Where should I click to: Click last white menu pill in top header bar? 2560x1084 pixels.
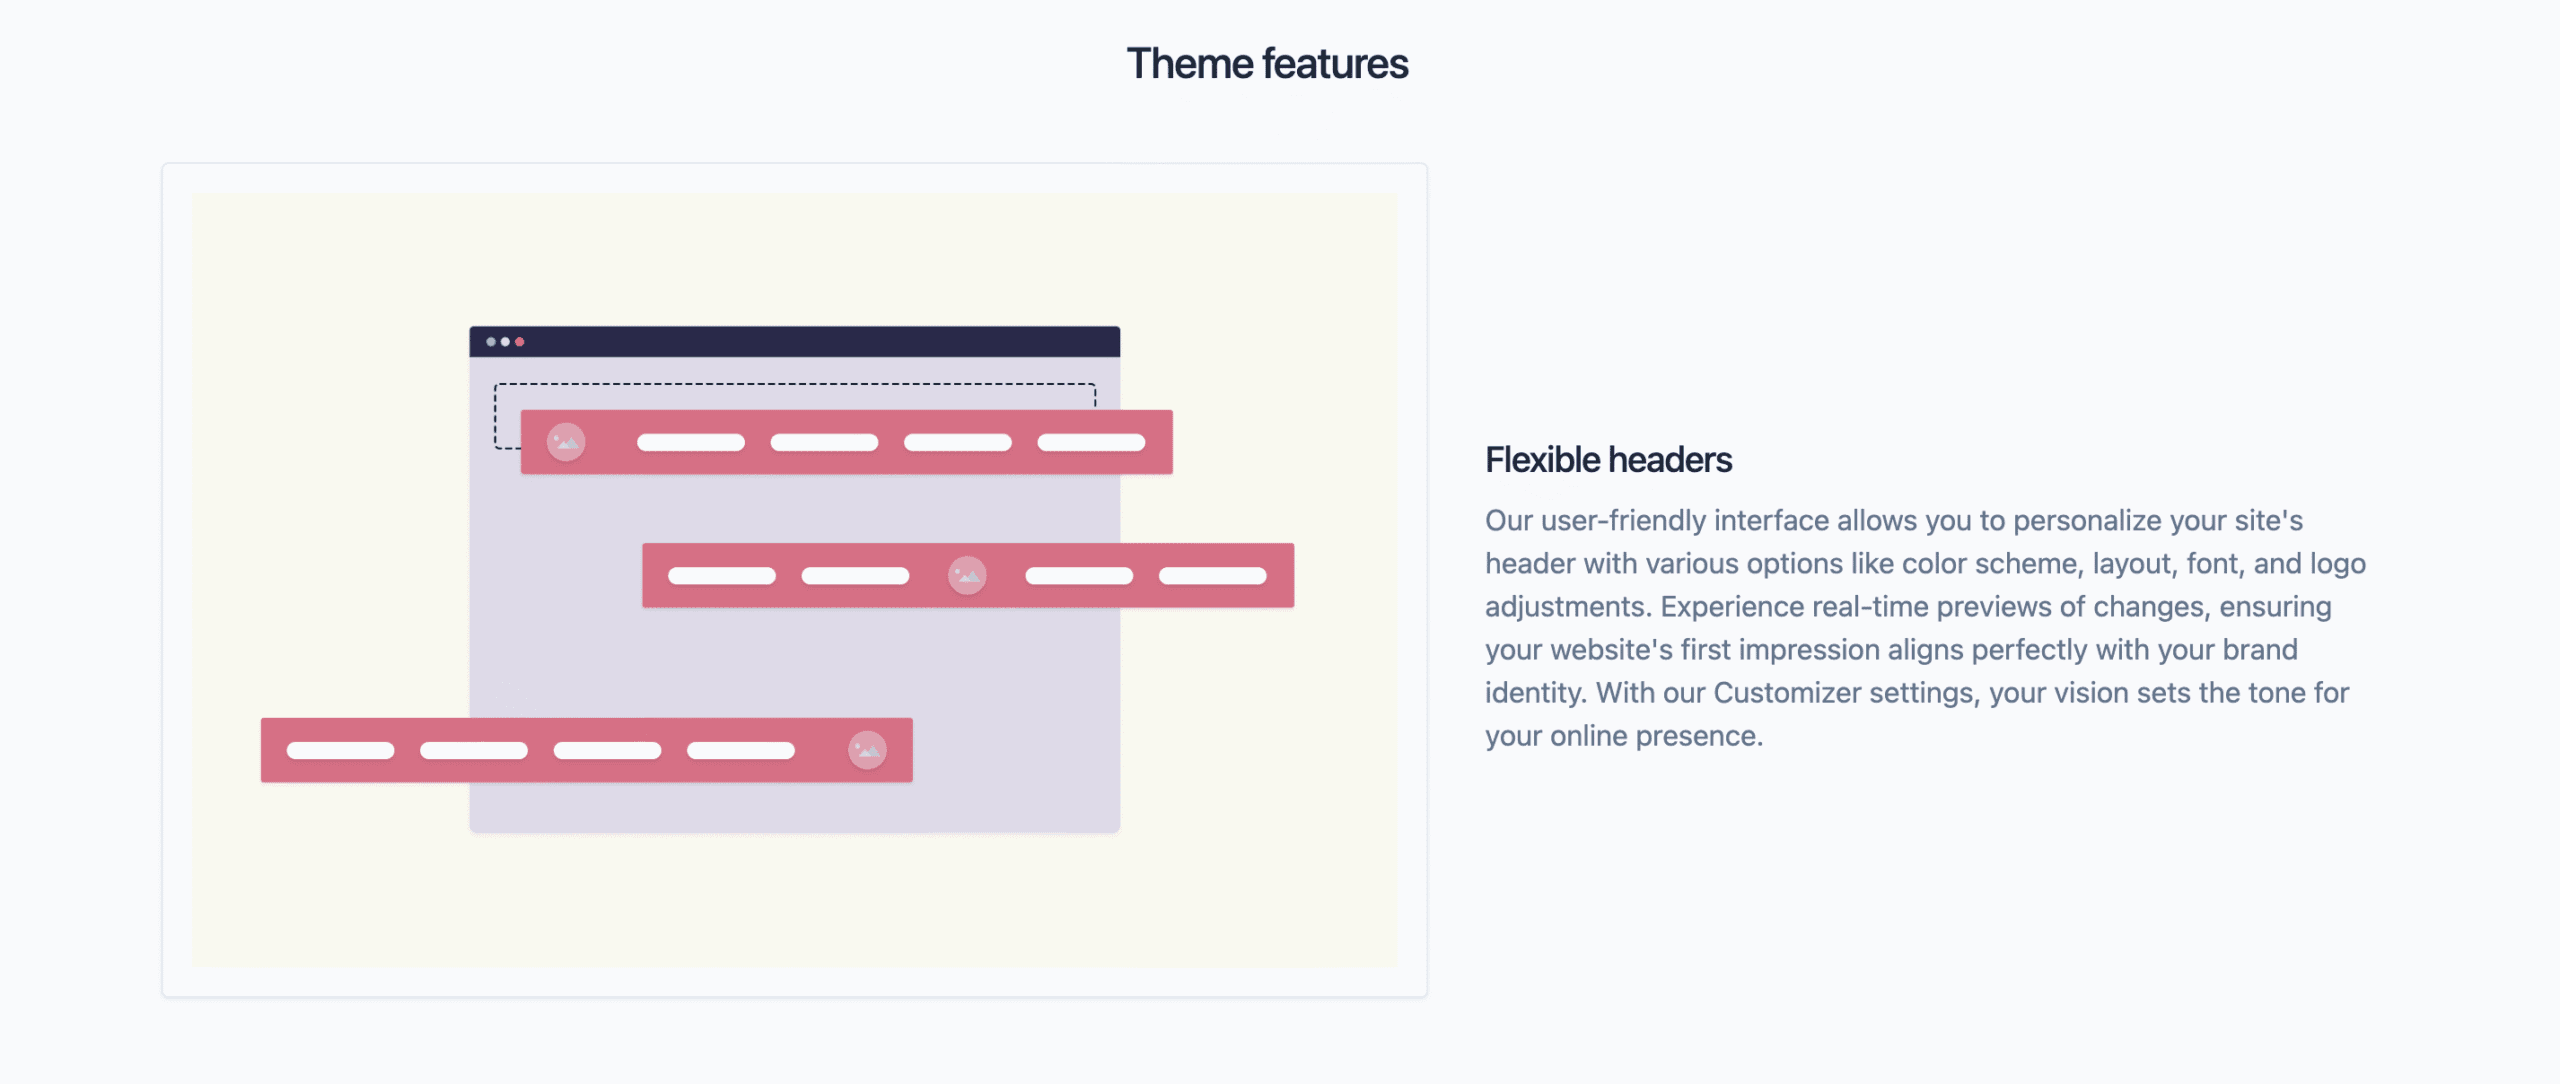click(1091, 443)
